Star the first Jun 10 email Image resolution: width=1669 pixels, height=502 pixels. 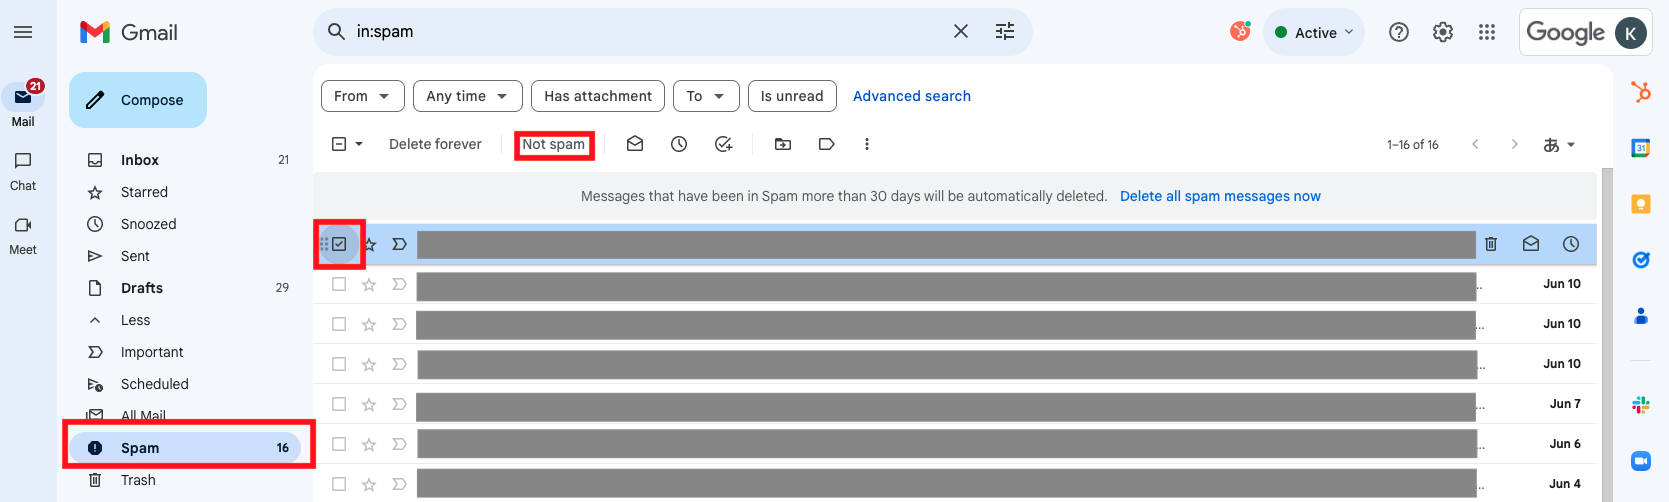coord(369,284)
